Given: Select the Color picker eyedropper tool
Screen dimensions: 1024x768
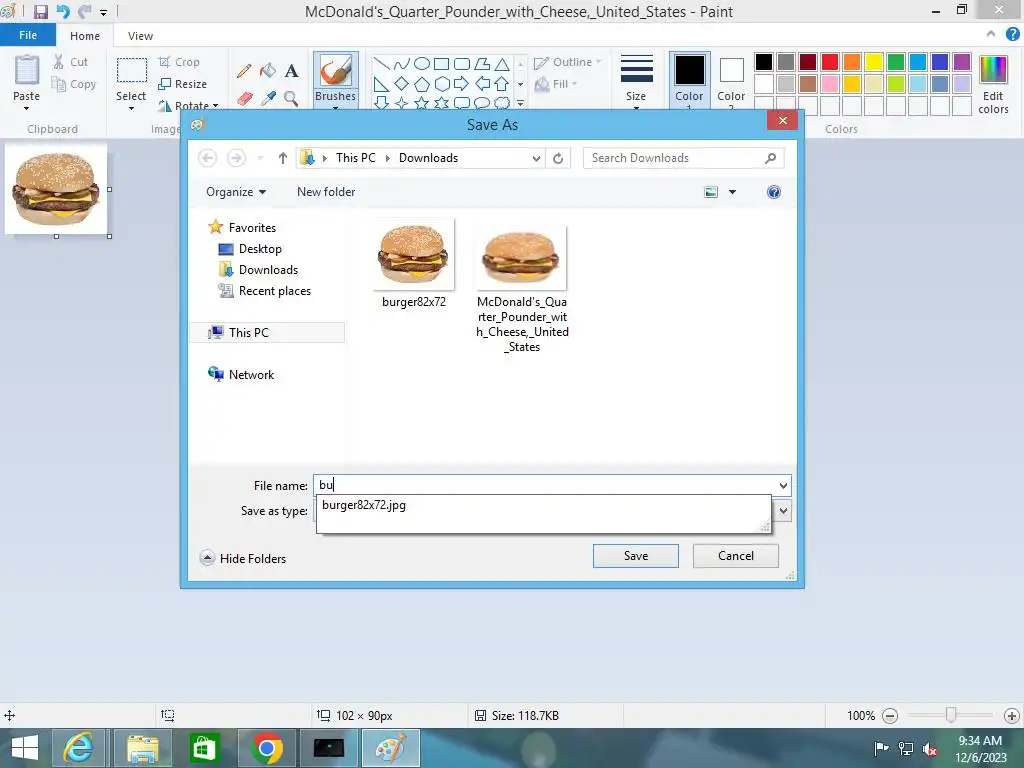Looking at the screenshot, I should tap(268, 98).
